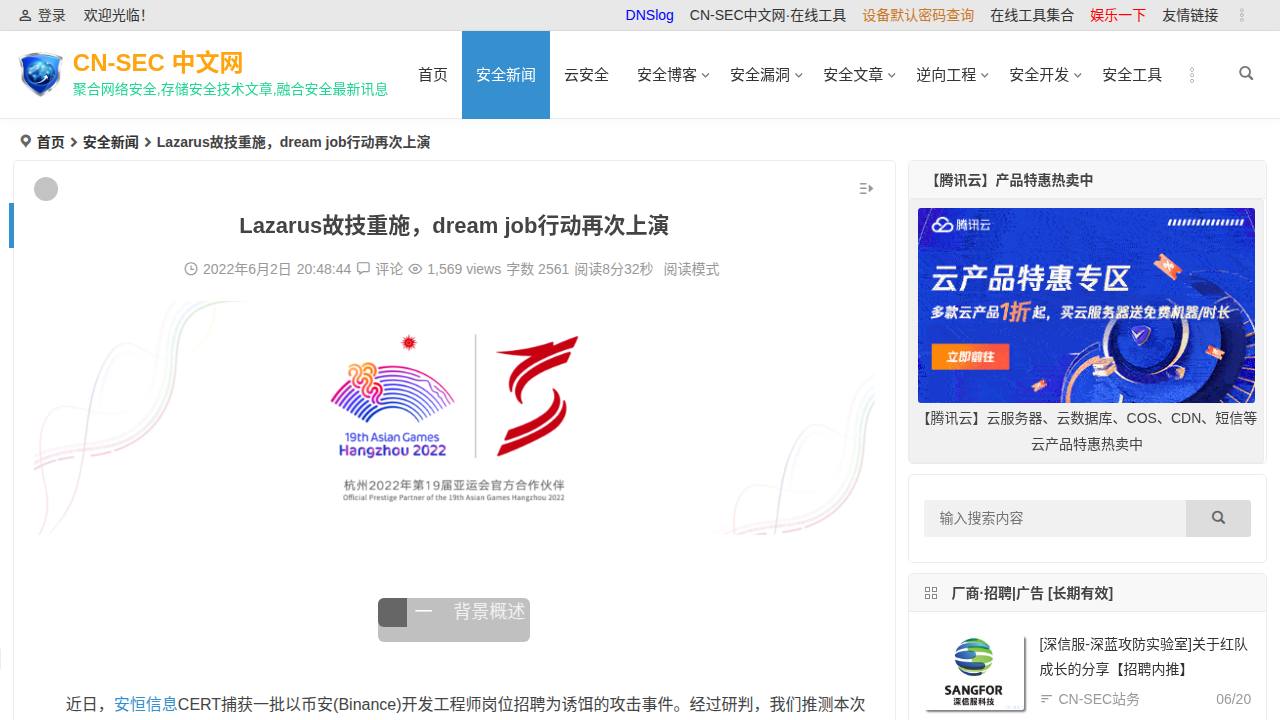Click the sidebar search submit button
1280x720 pixels.
(x=1218, y=518)
